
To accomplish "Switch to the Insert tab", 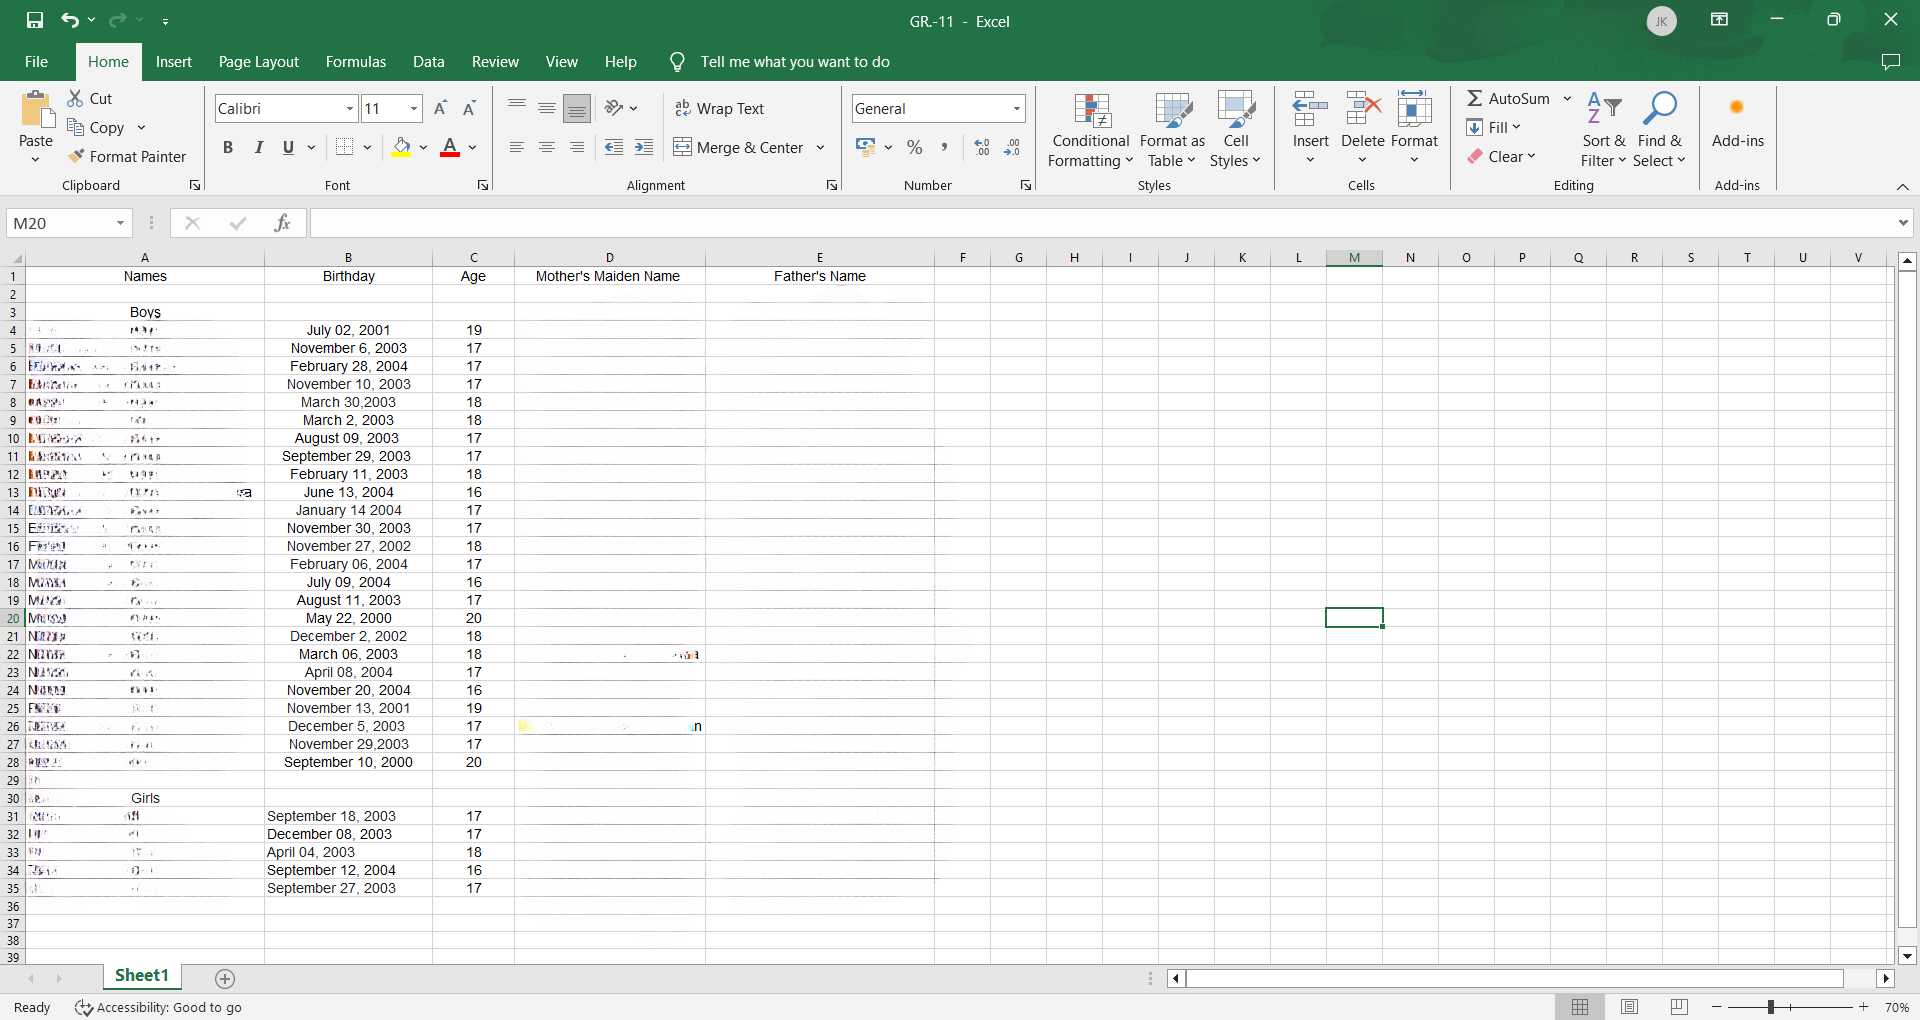I will click(x=173, y=62).
